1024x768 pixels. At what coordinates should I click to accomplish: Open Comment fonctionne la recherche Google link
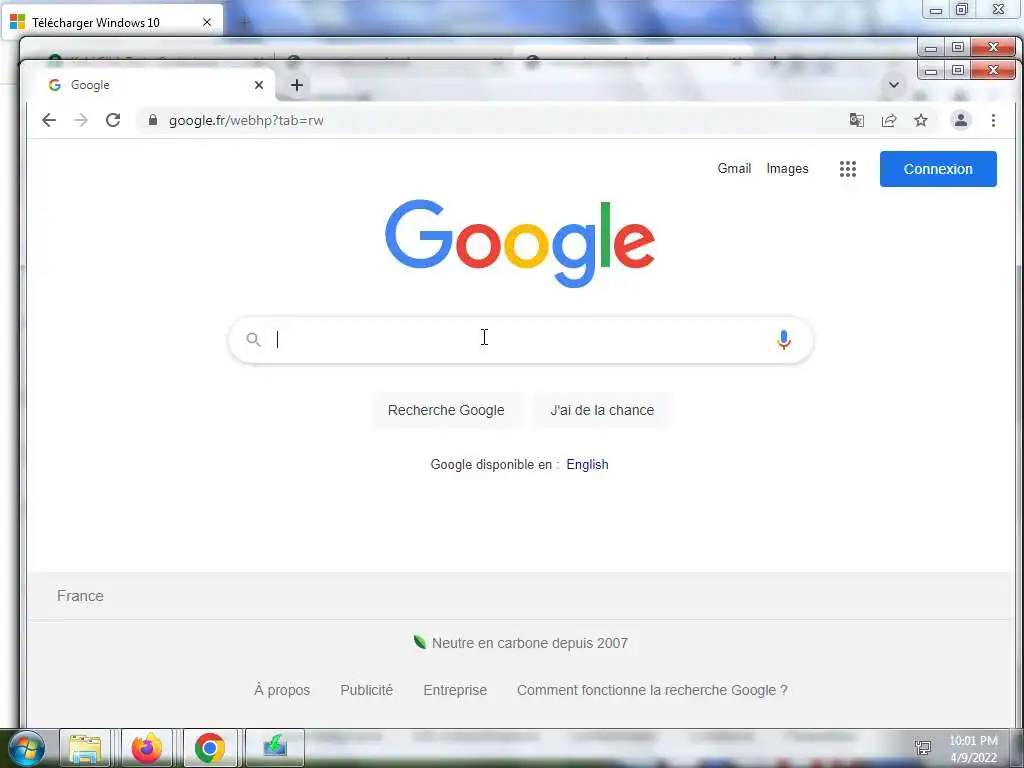click(652, 690)
